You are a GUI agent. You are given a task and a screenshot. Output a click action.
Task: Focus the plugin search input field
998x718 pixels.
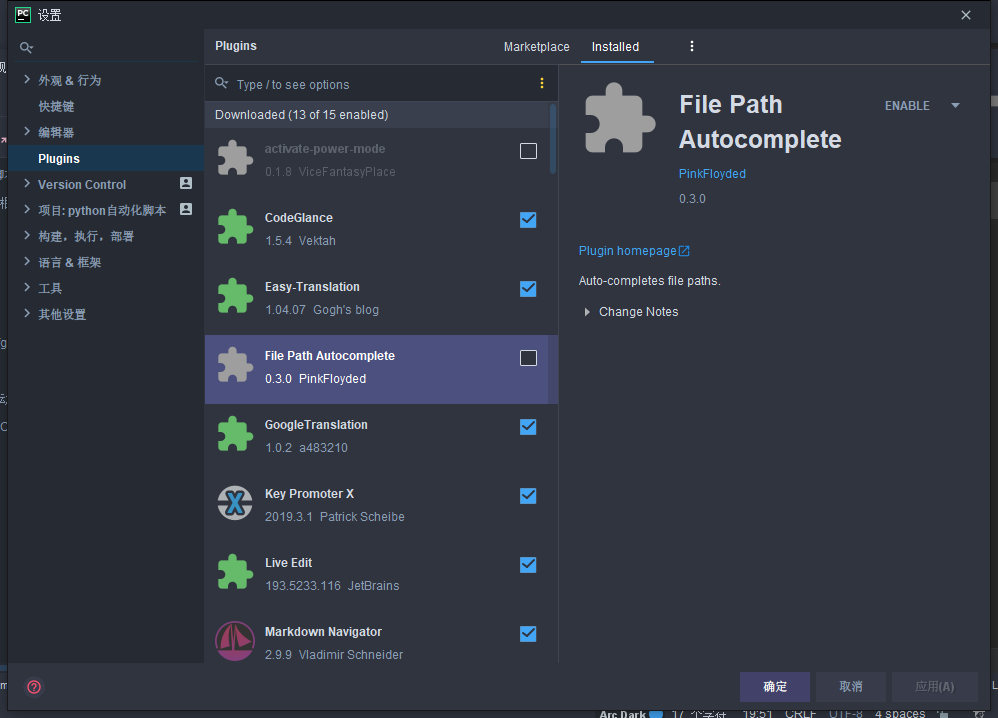(382, 84)
